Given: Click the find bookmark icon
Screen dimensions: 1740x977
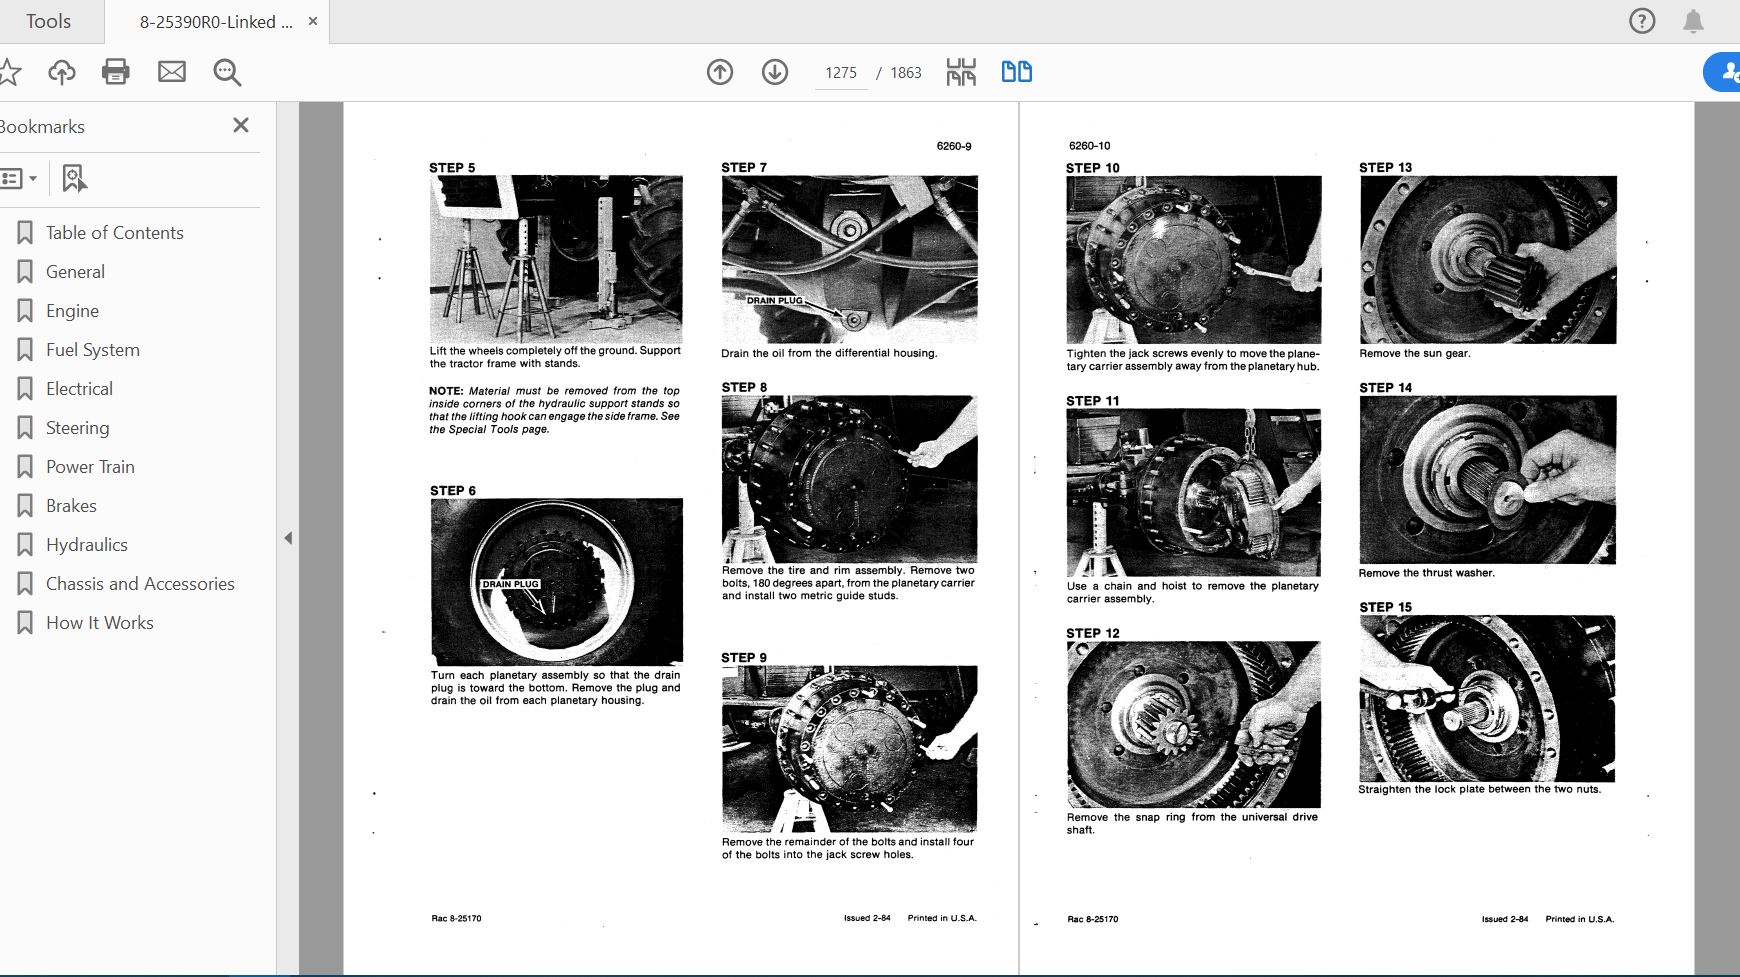Looking at the screenshot, I should click(x=74, y=179).
